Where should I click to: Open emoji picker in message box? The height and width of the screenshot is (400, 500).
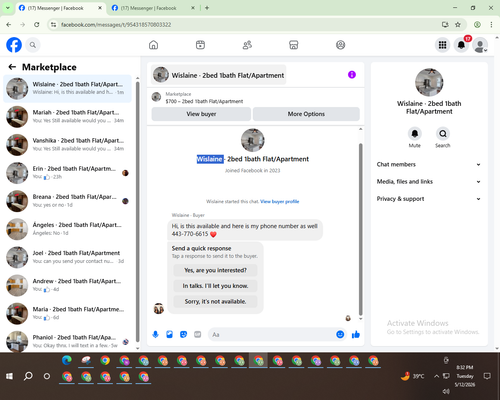pyautogui.click(x=340, y=334)
